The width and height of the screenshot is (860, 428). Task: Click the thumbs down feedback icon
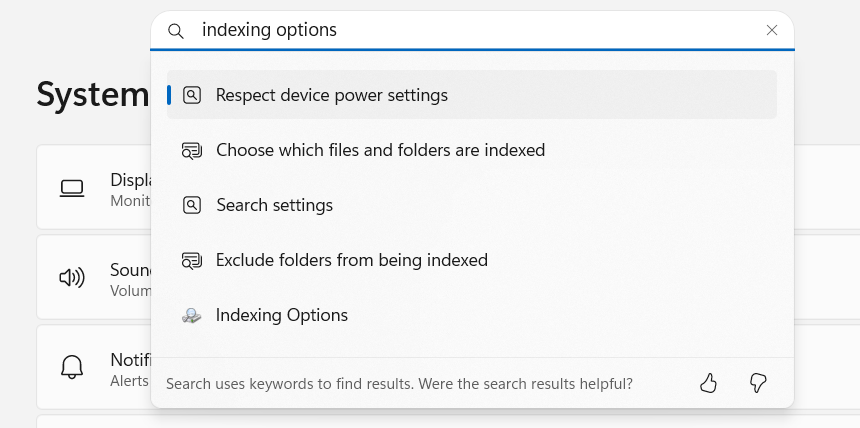pyautogui.click(x=758, y=383)
